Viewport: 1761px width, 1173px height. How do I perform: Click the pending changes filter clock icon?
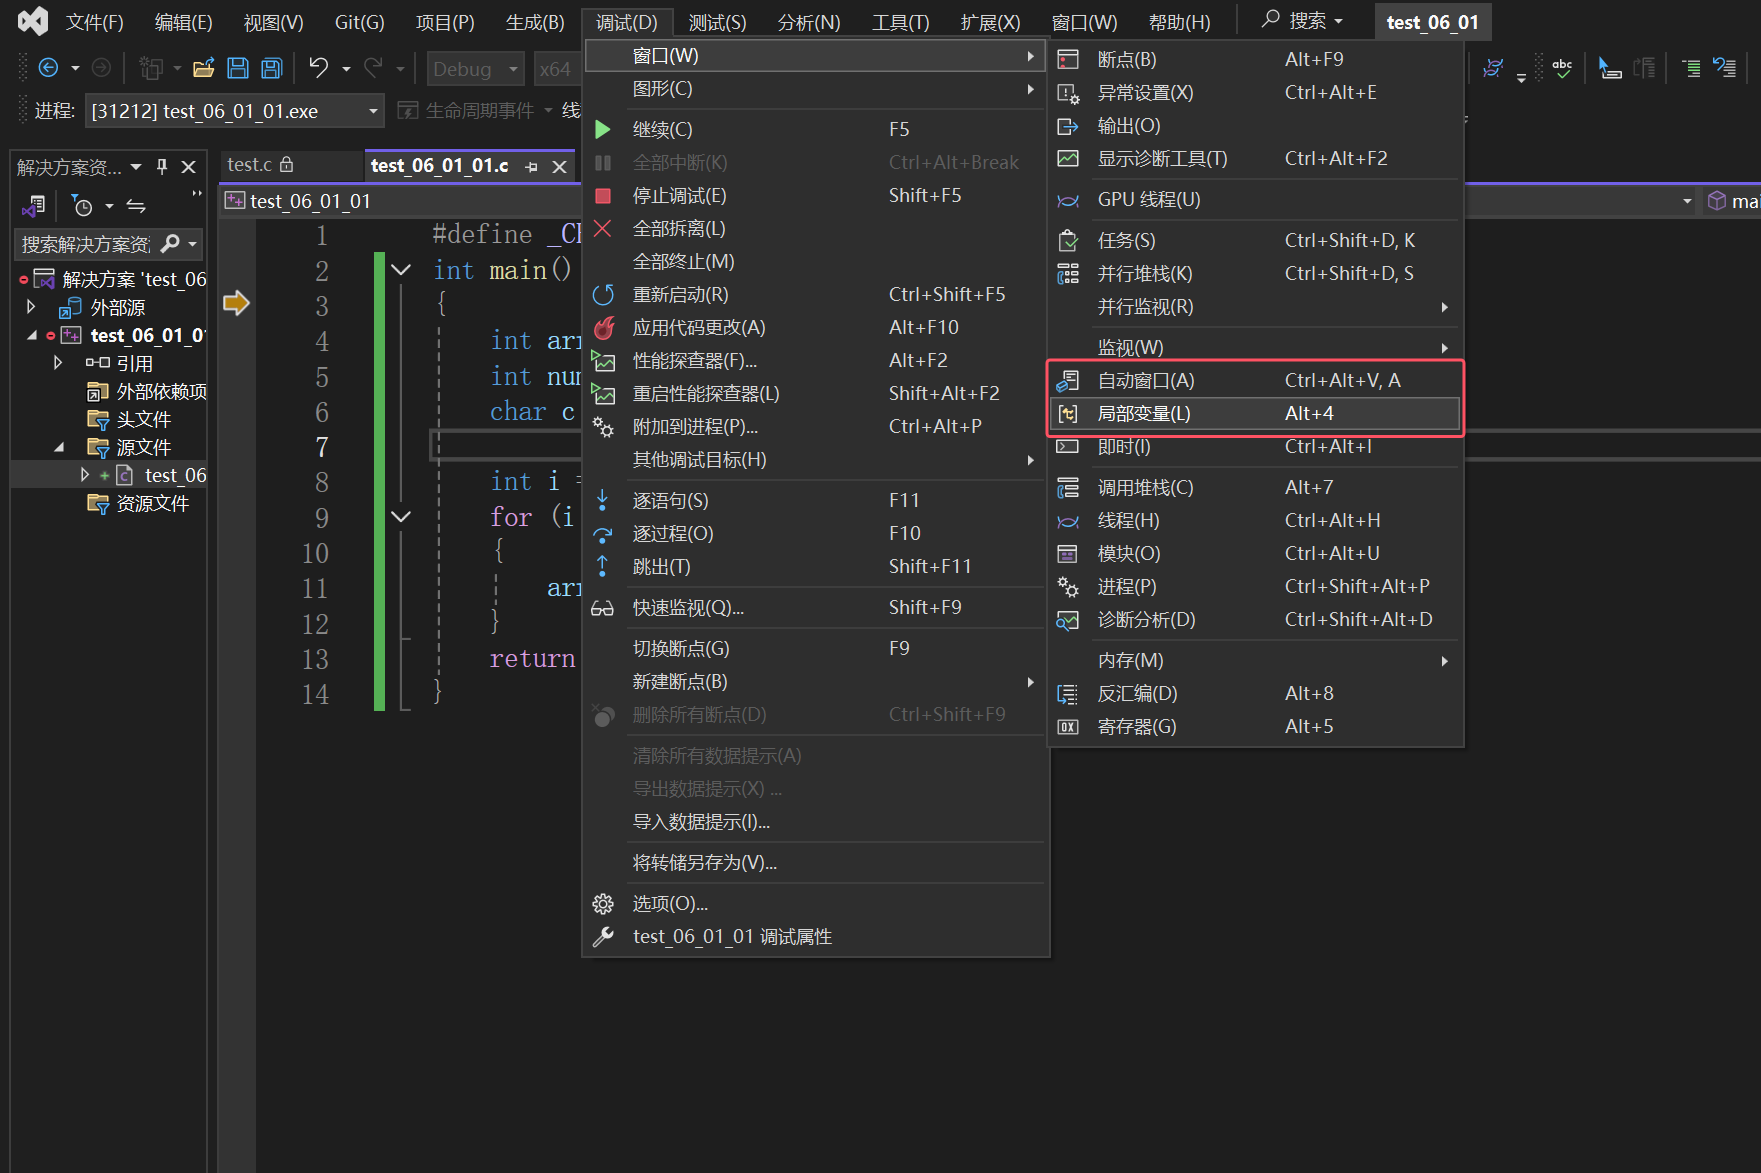81,207
